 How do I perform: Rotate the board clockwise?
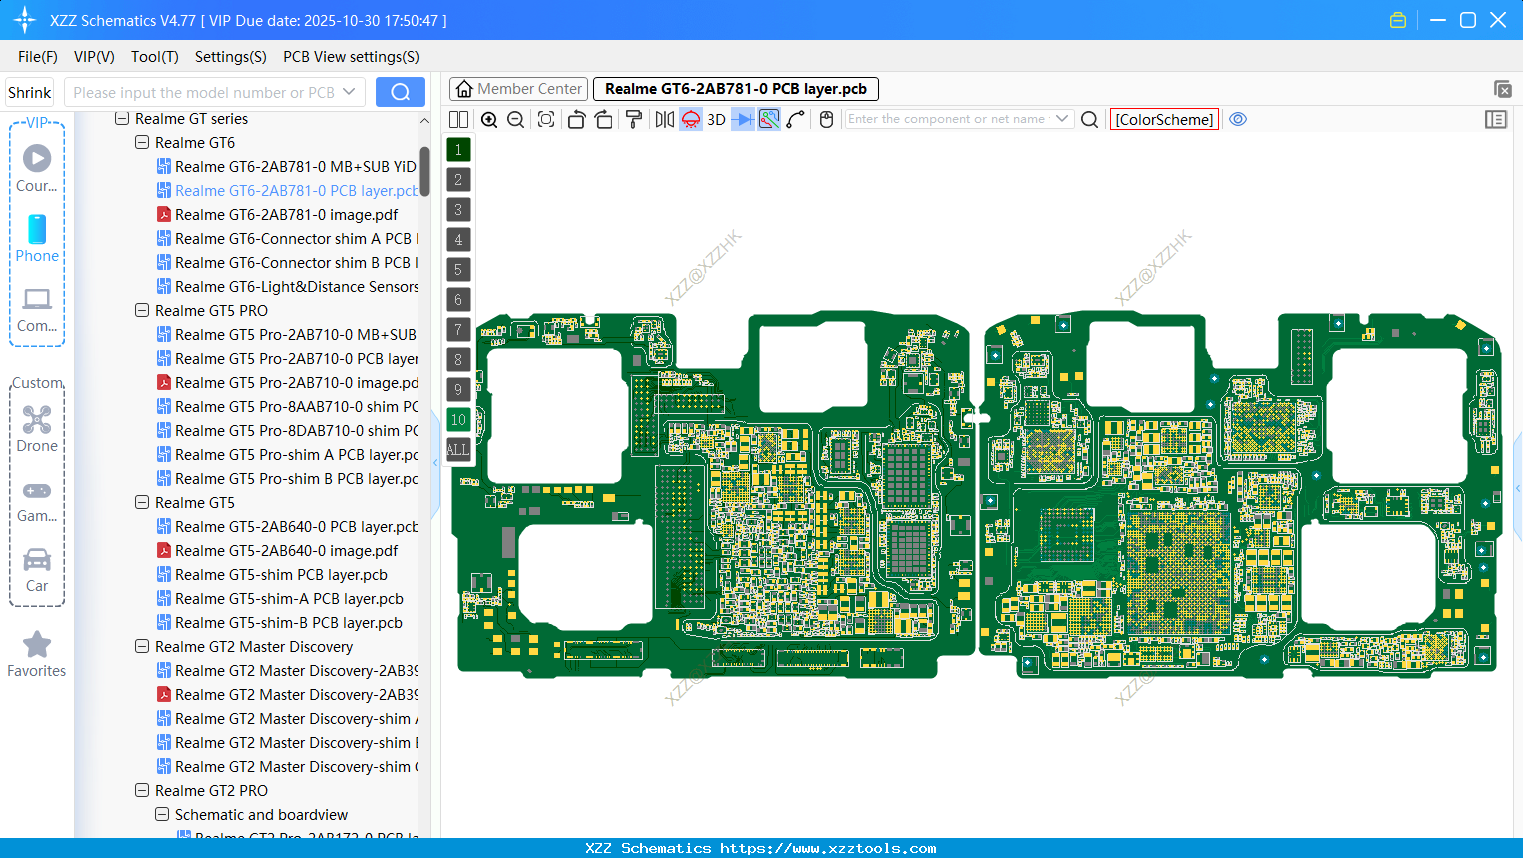click(x=604, y=120)
